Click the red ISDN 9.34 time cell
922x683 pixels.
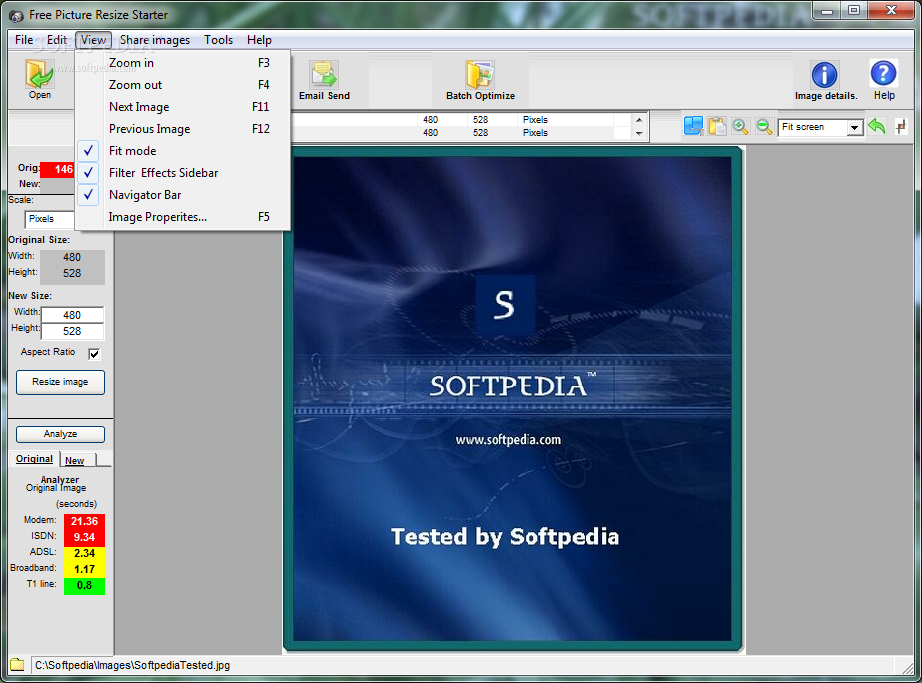84,537
